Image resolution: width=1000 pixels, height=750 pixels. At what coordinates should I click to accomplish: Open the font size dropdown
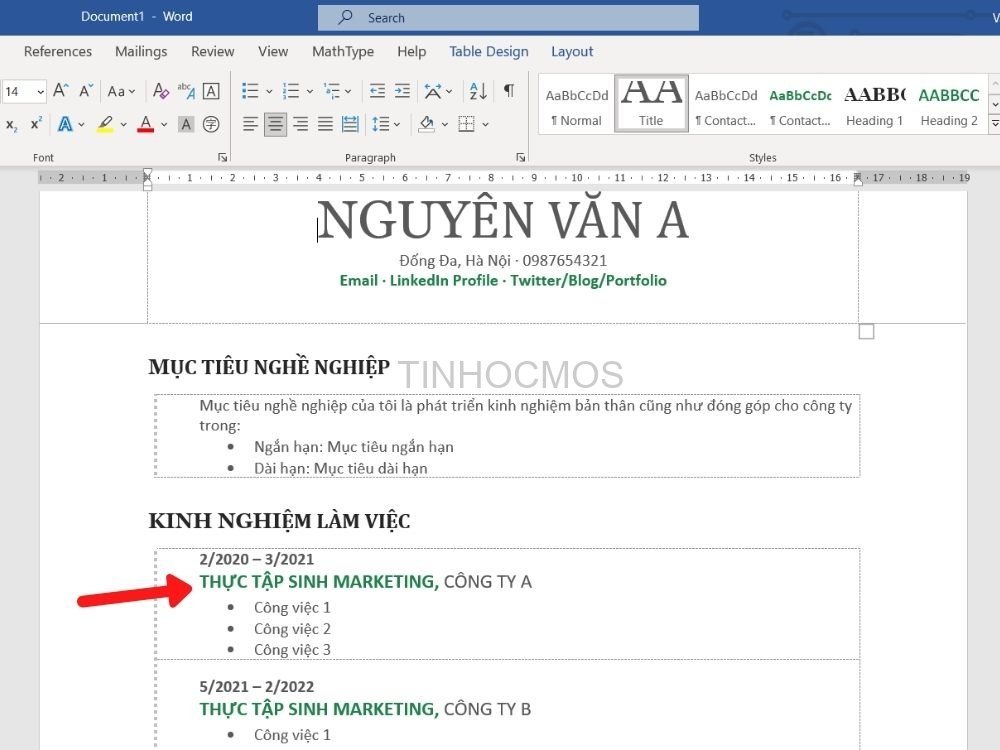tap(40, 92)
